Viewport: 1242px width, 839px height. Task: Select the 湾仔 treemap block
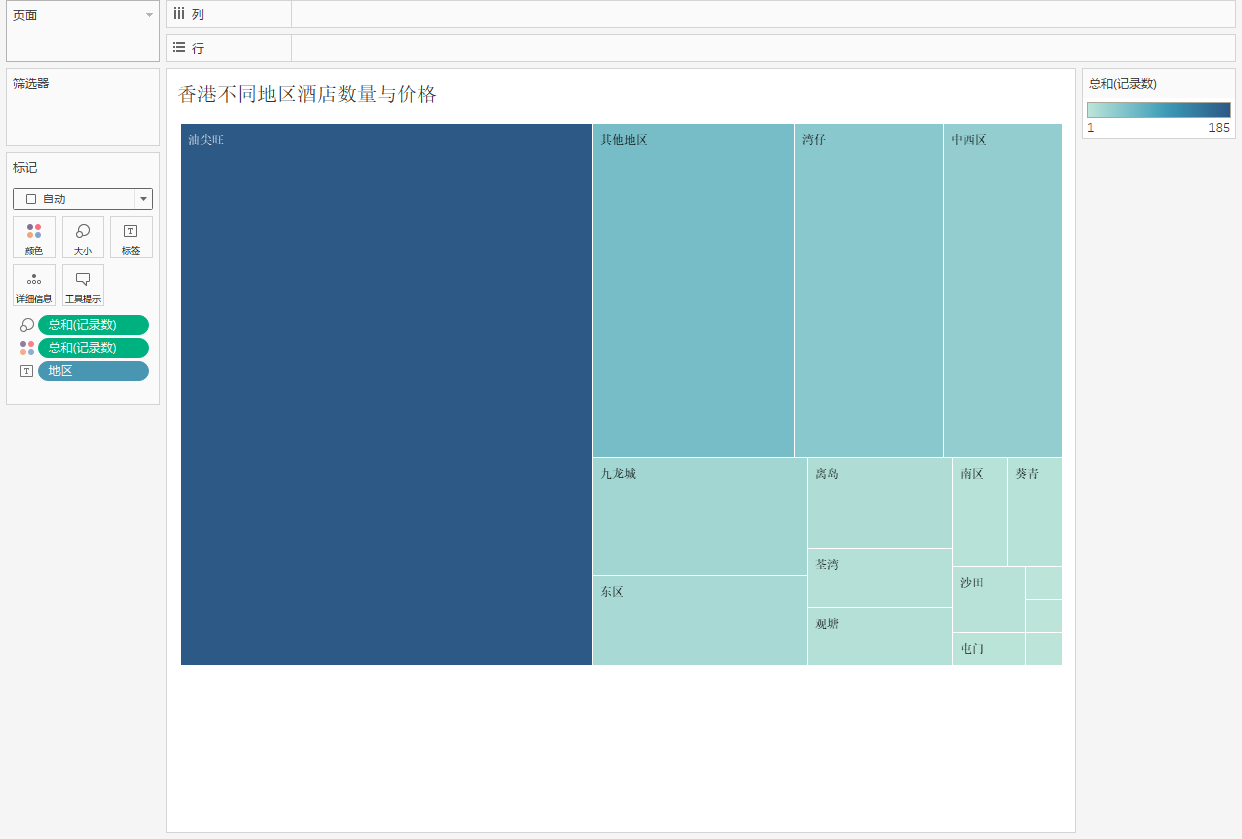tap(869, 290)
